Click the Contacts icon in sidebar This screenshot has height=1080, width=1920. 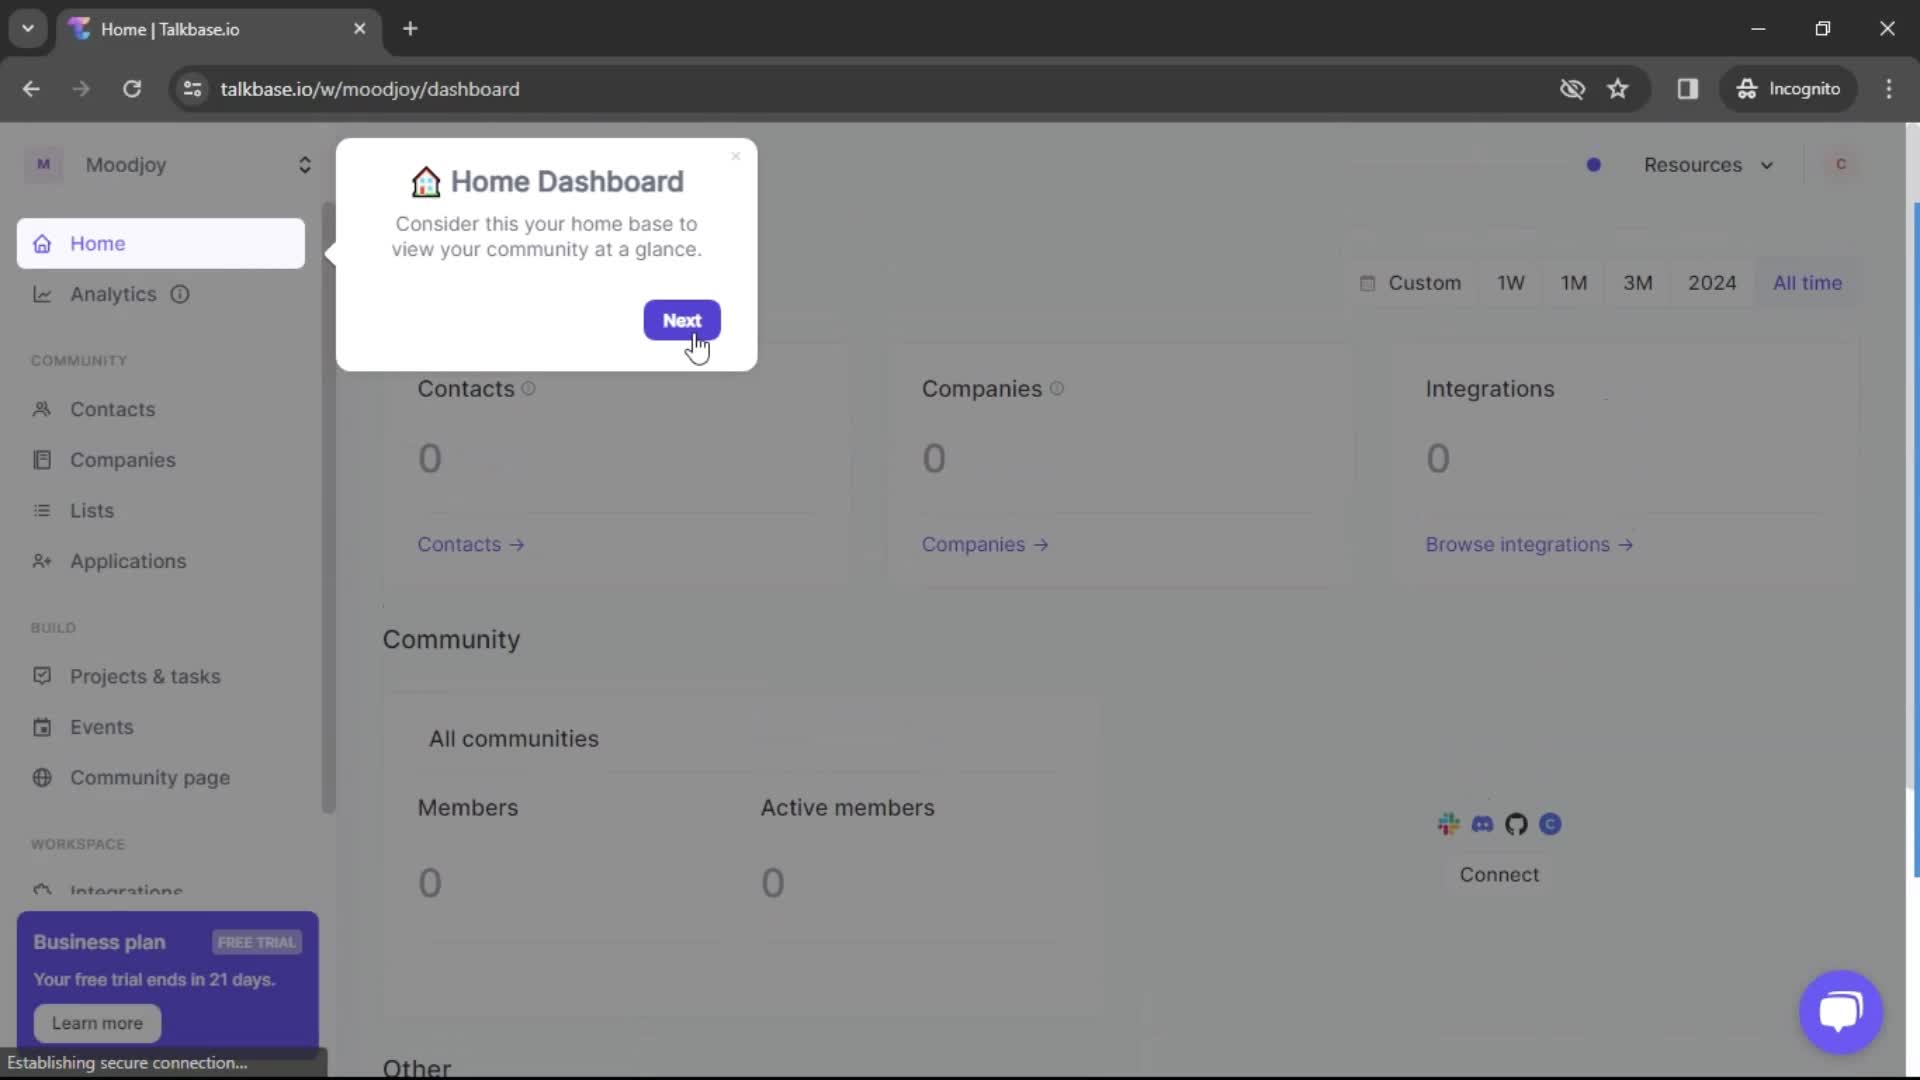pos(42,409)
